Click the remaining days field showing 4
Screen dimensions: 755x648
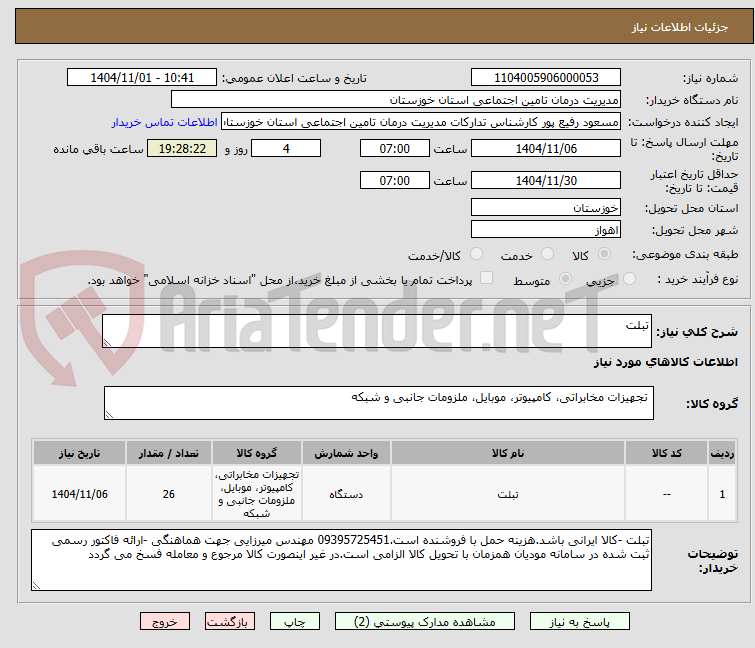tap(286, 148)
